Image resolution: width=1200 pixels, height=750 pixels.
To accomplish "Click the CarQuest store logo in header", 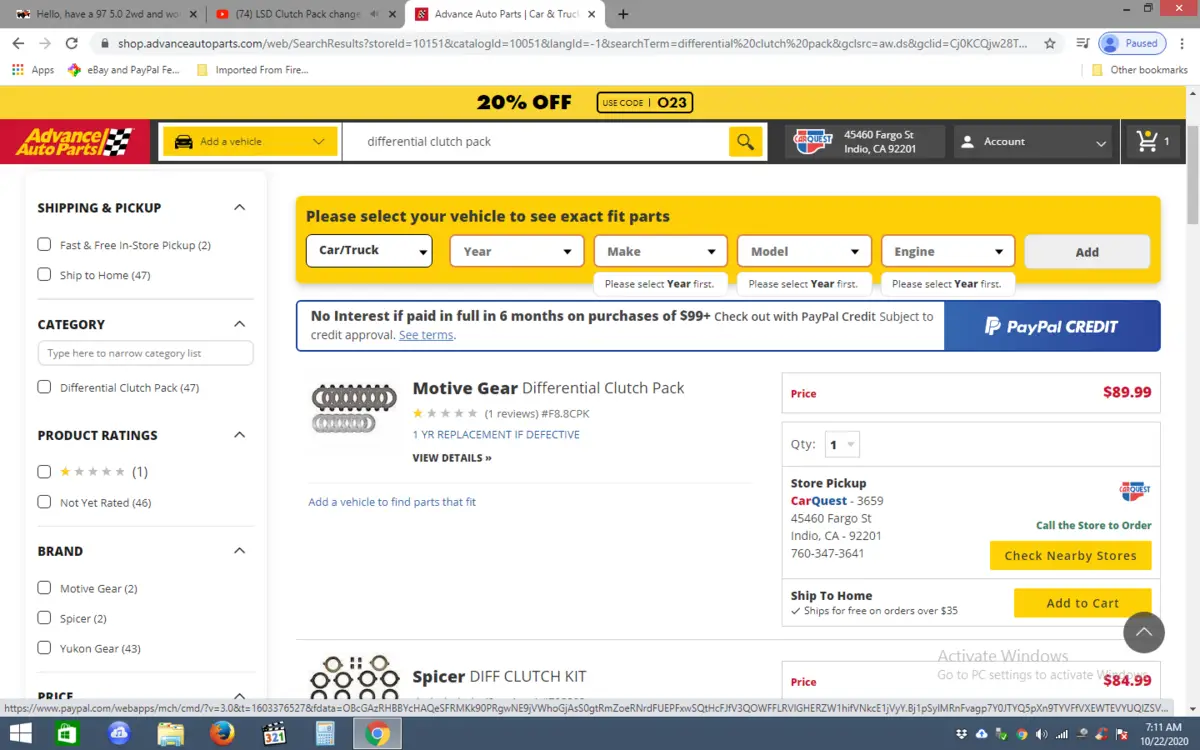I will [x=813, y=142].
